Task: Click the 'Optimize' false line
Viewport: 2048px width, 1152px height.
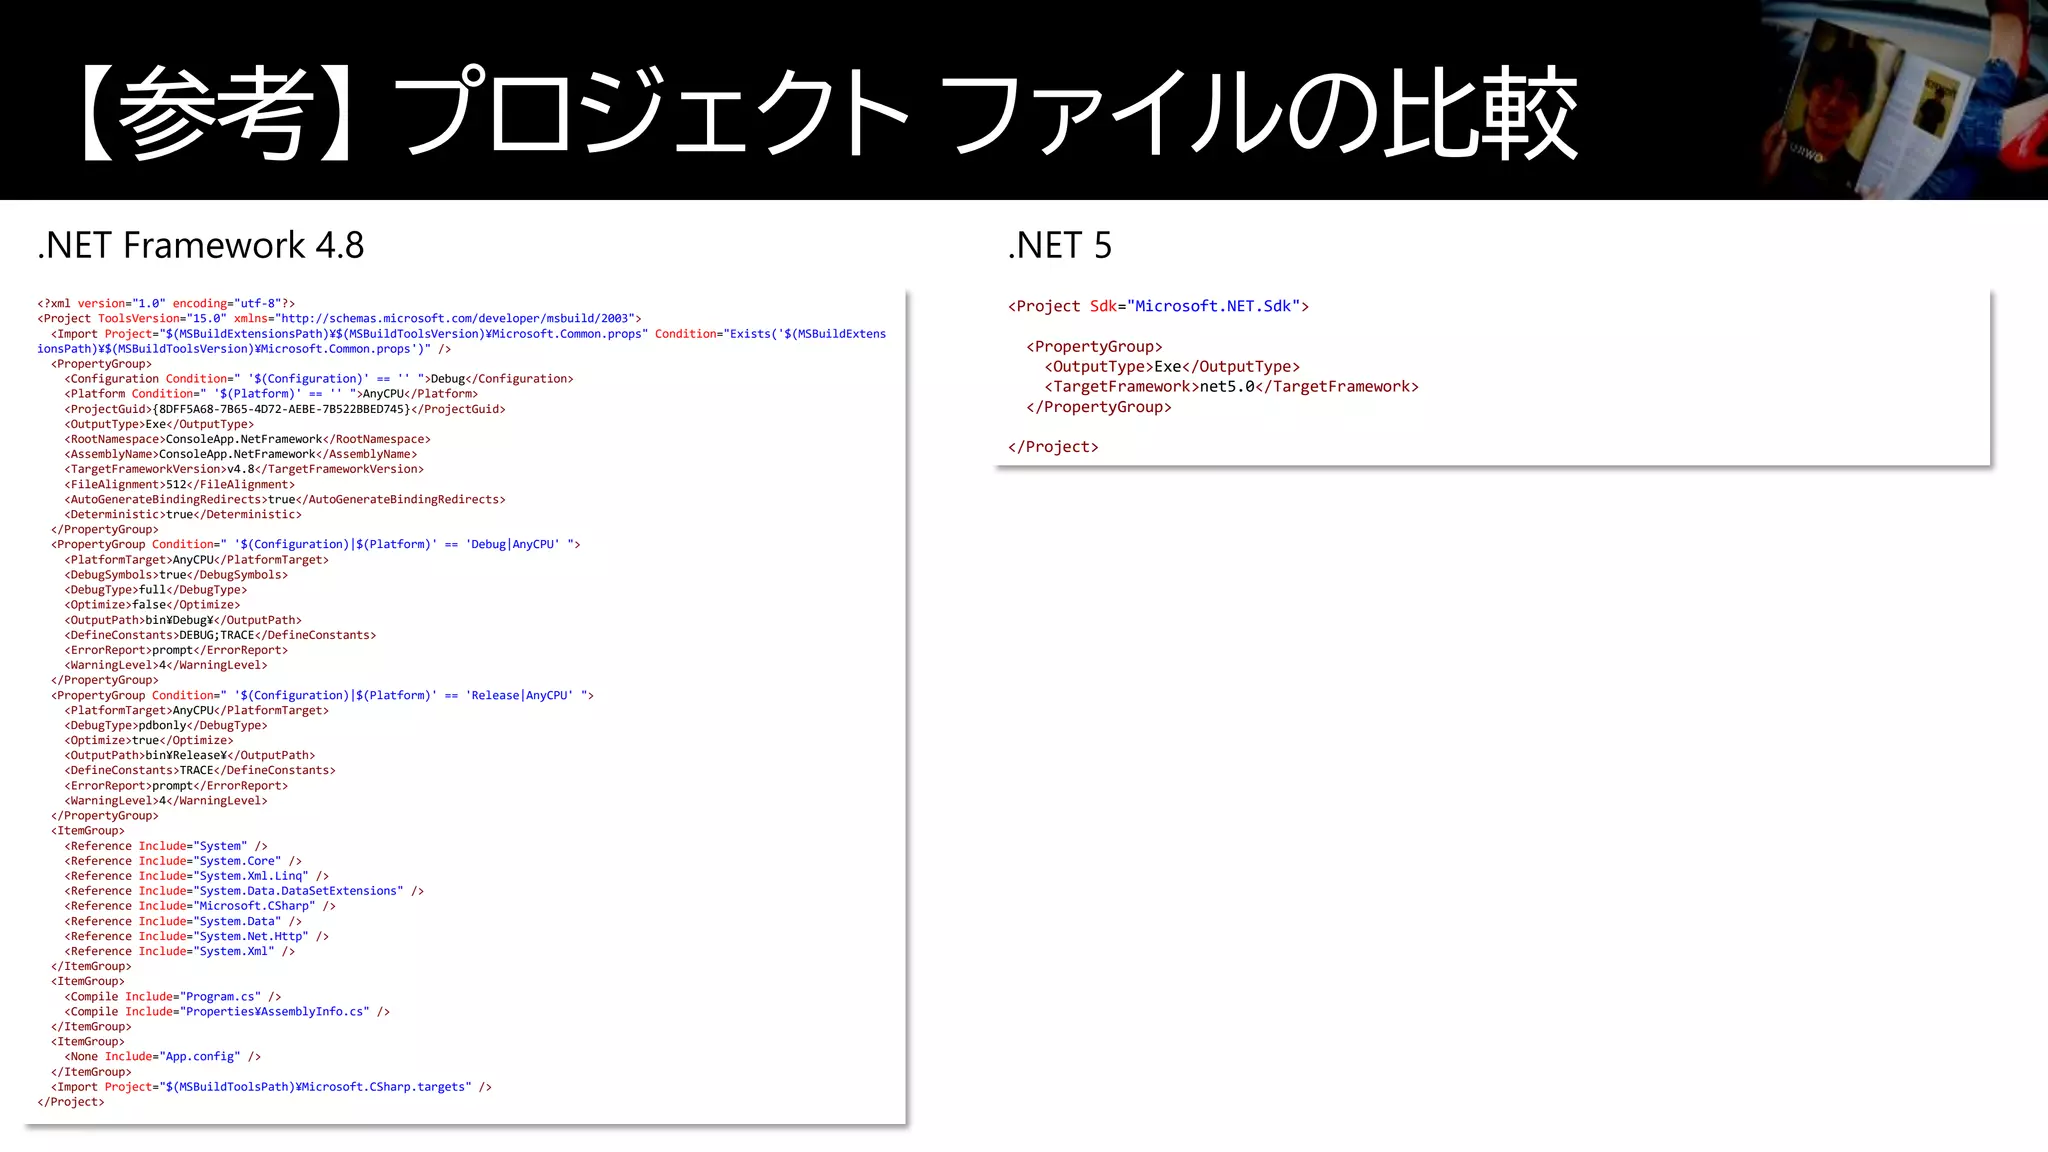Action: pos(153,605)
